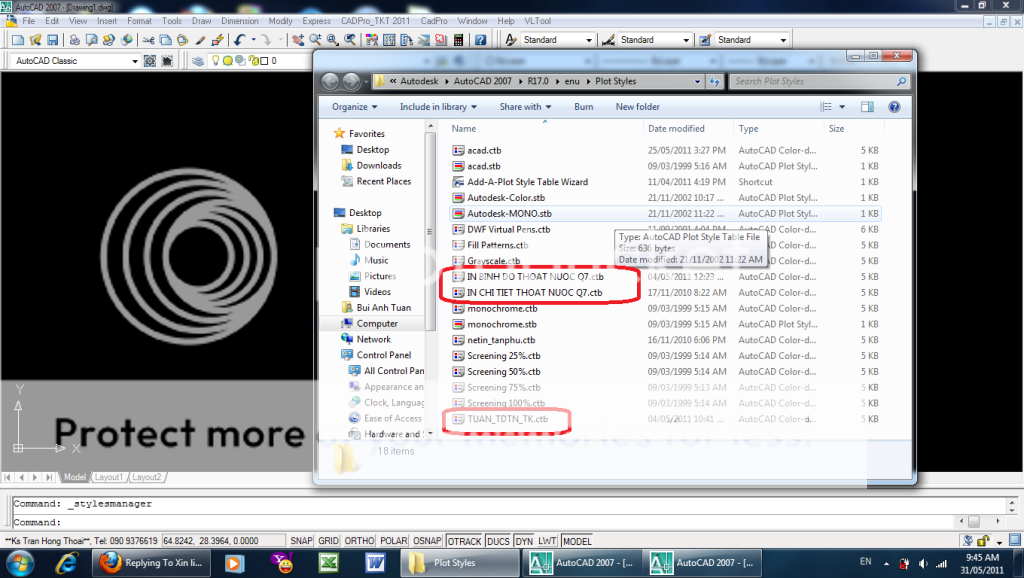Open the Format menu
Viewport: 1024px width, 578px height.
(x=139, y=21)
